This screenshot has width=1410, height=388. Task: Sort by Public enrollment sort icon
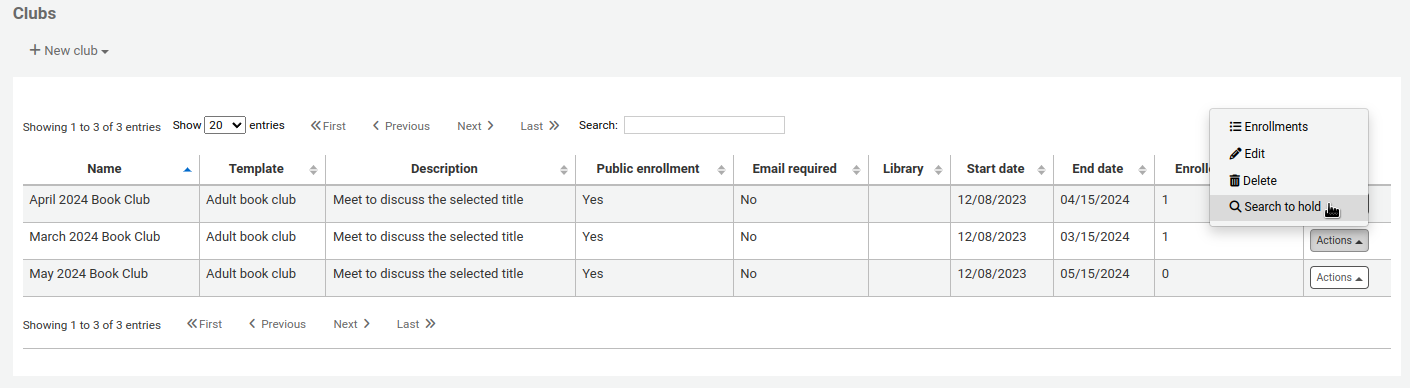[721, 170]
